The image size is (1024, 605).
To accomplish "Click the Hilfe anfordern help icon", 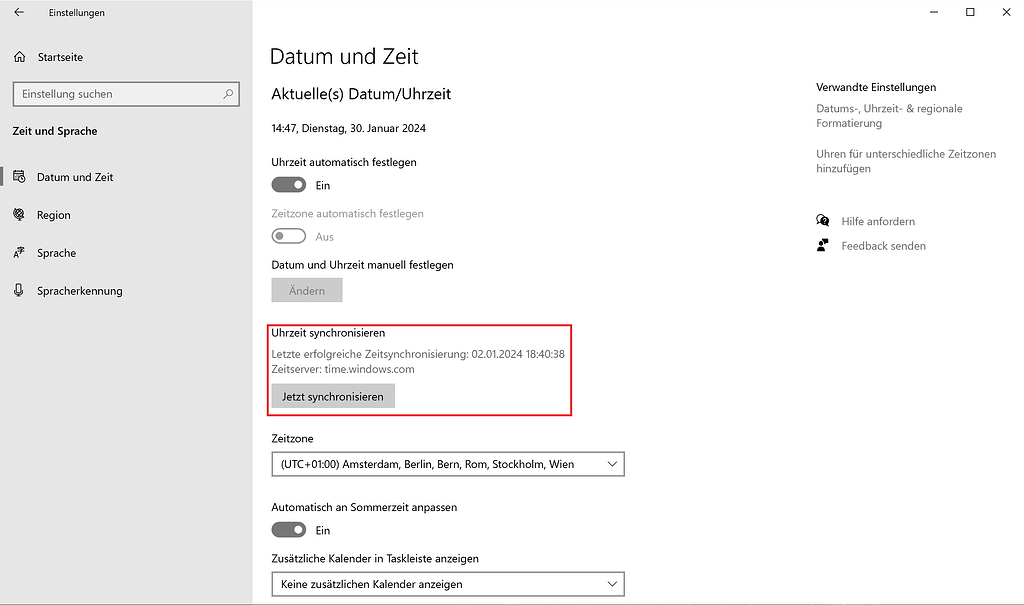I will pos(822,220).
